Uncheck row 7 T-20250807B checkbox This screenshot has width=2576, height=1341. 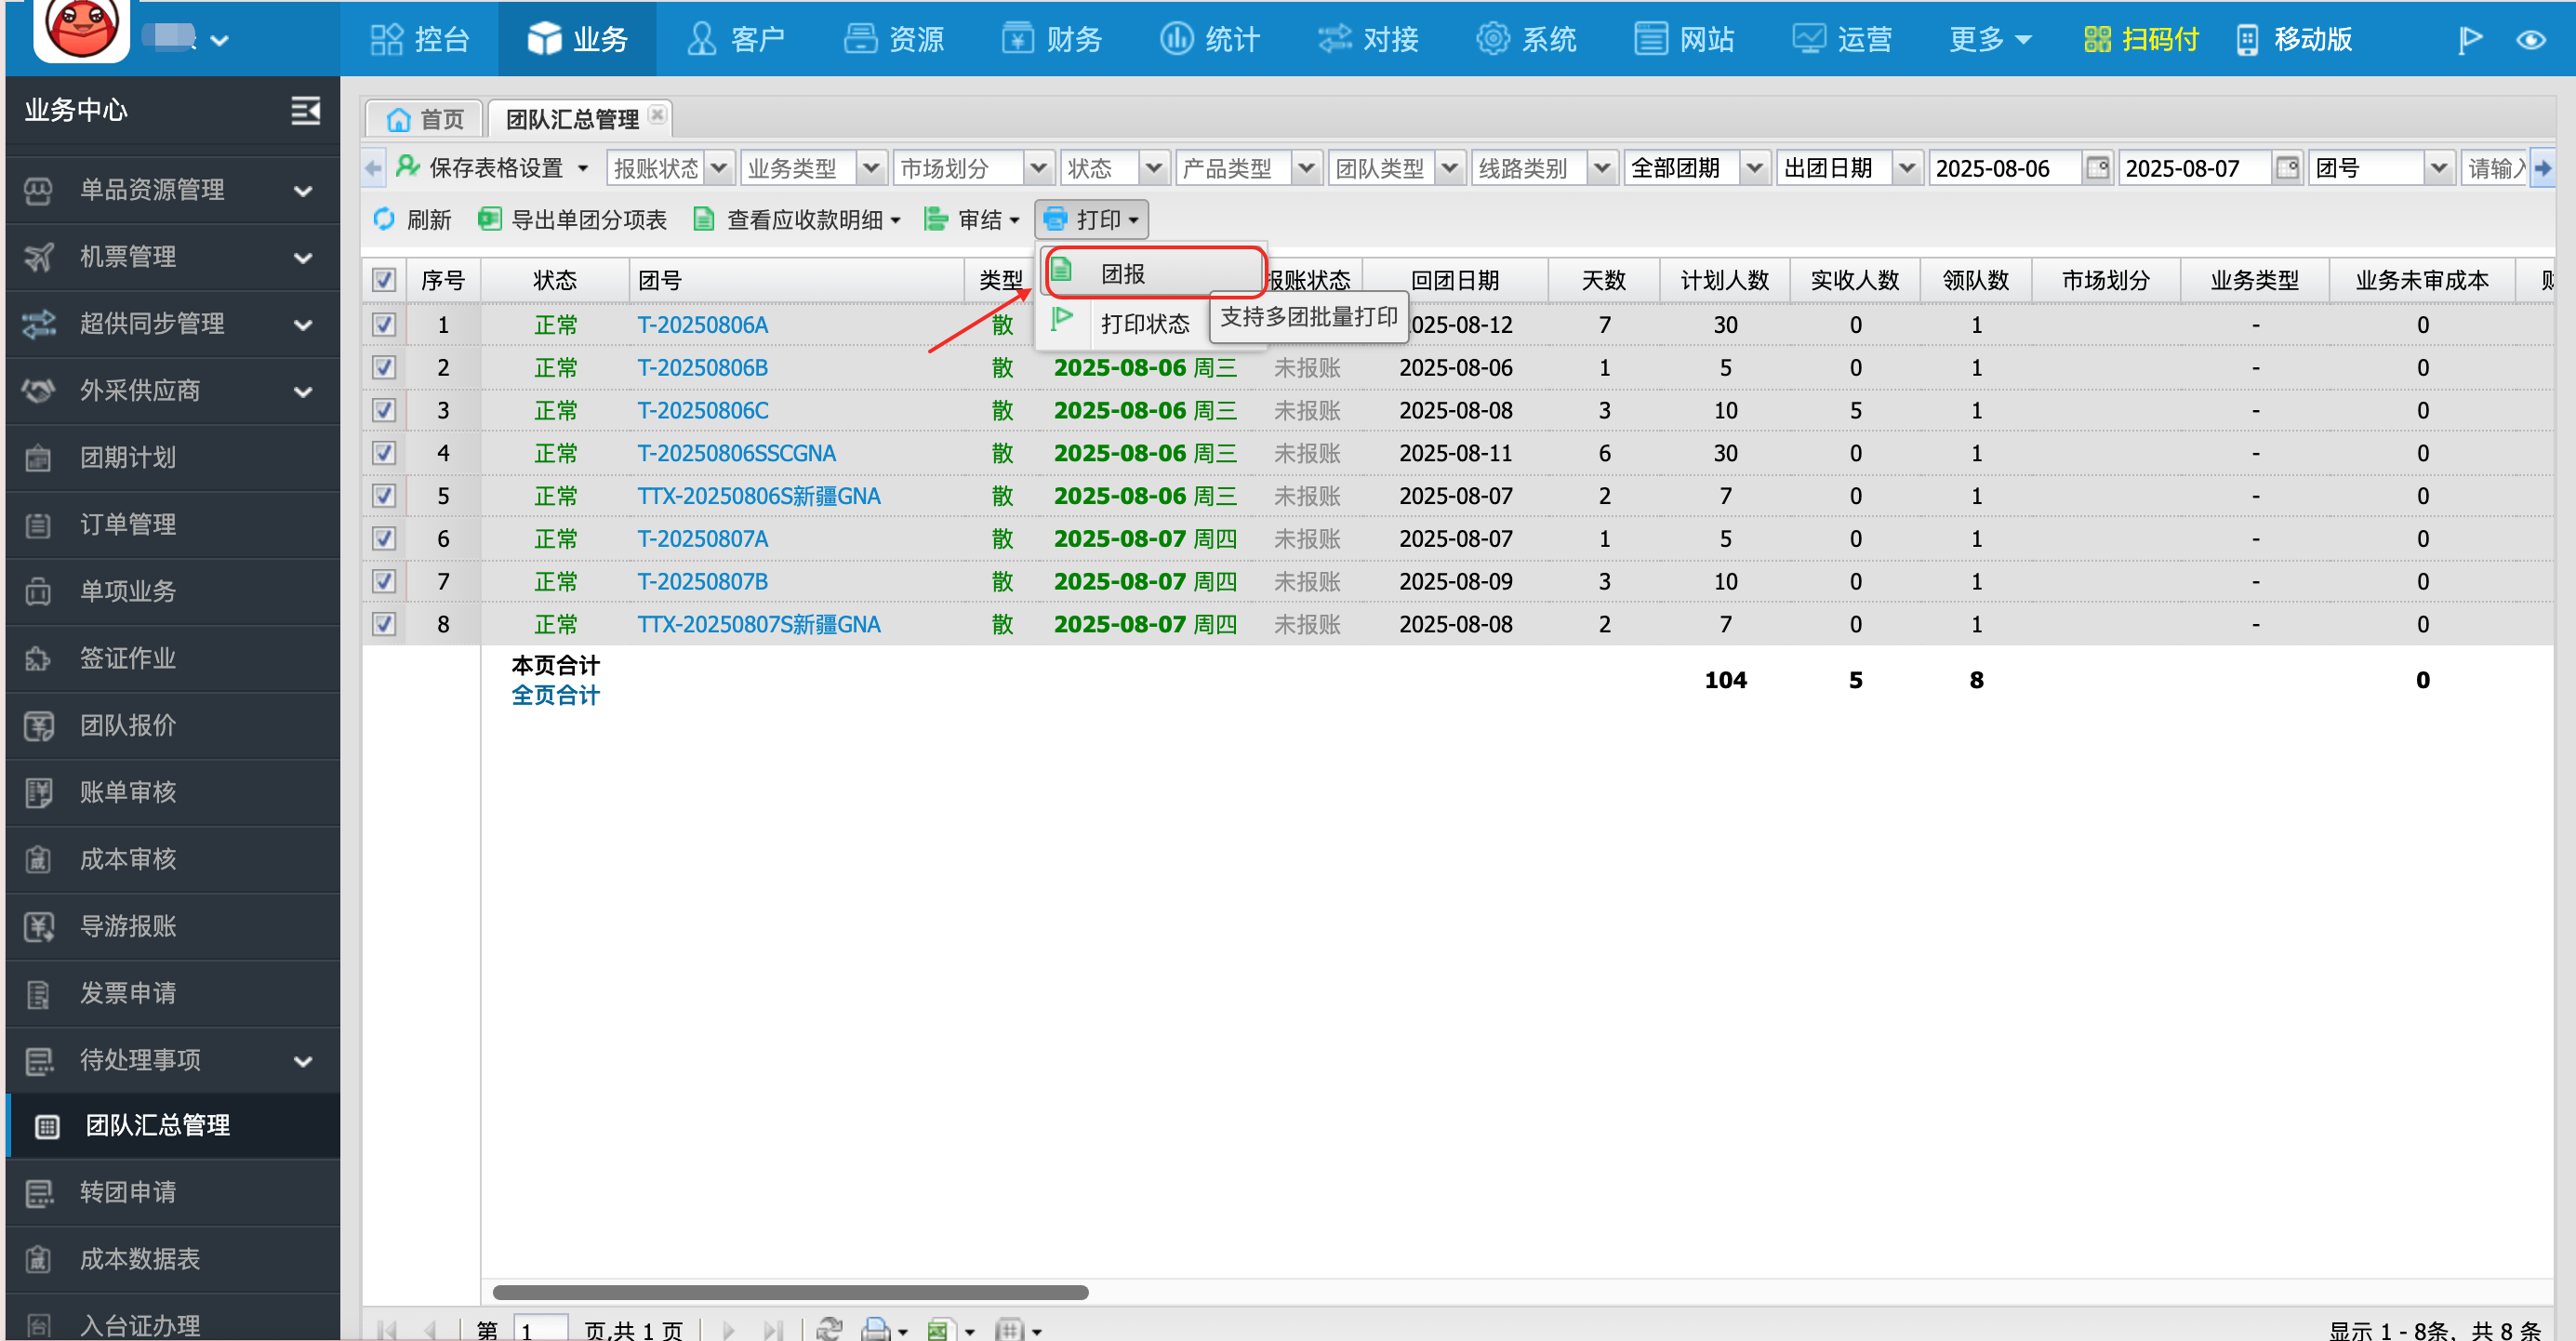384,581
